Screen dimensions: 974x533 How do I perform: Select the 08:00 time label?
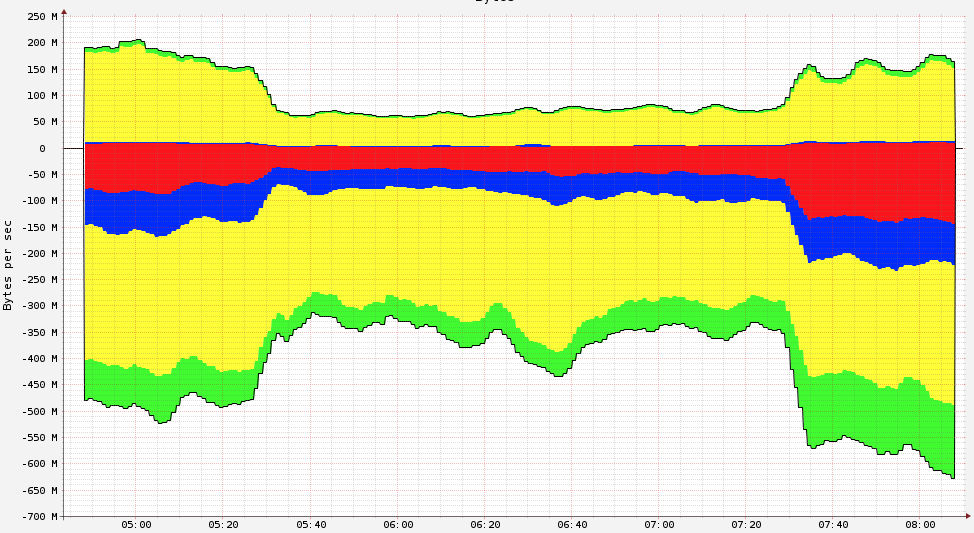point(920,524)
